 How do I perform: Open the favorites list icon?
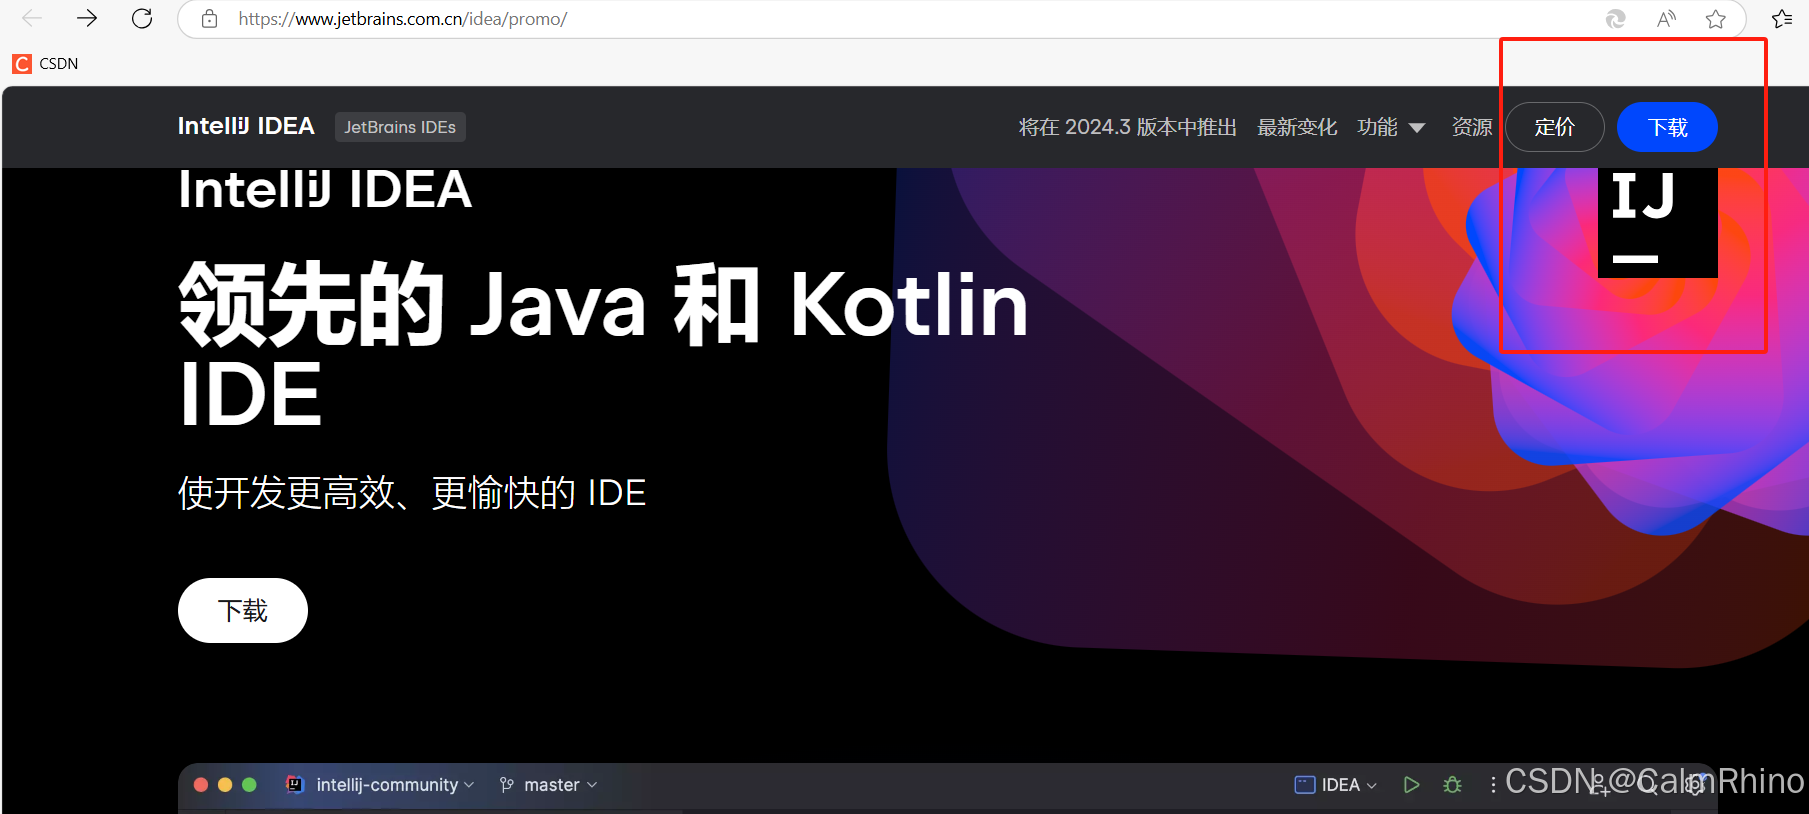point(1782,19)
